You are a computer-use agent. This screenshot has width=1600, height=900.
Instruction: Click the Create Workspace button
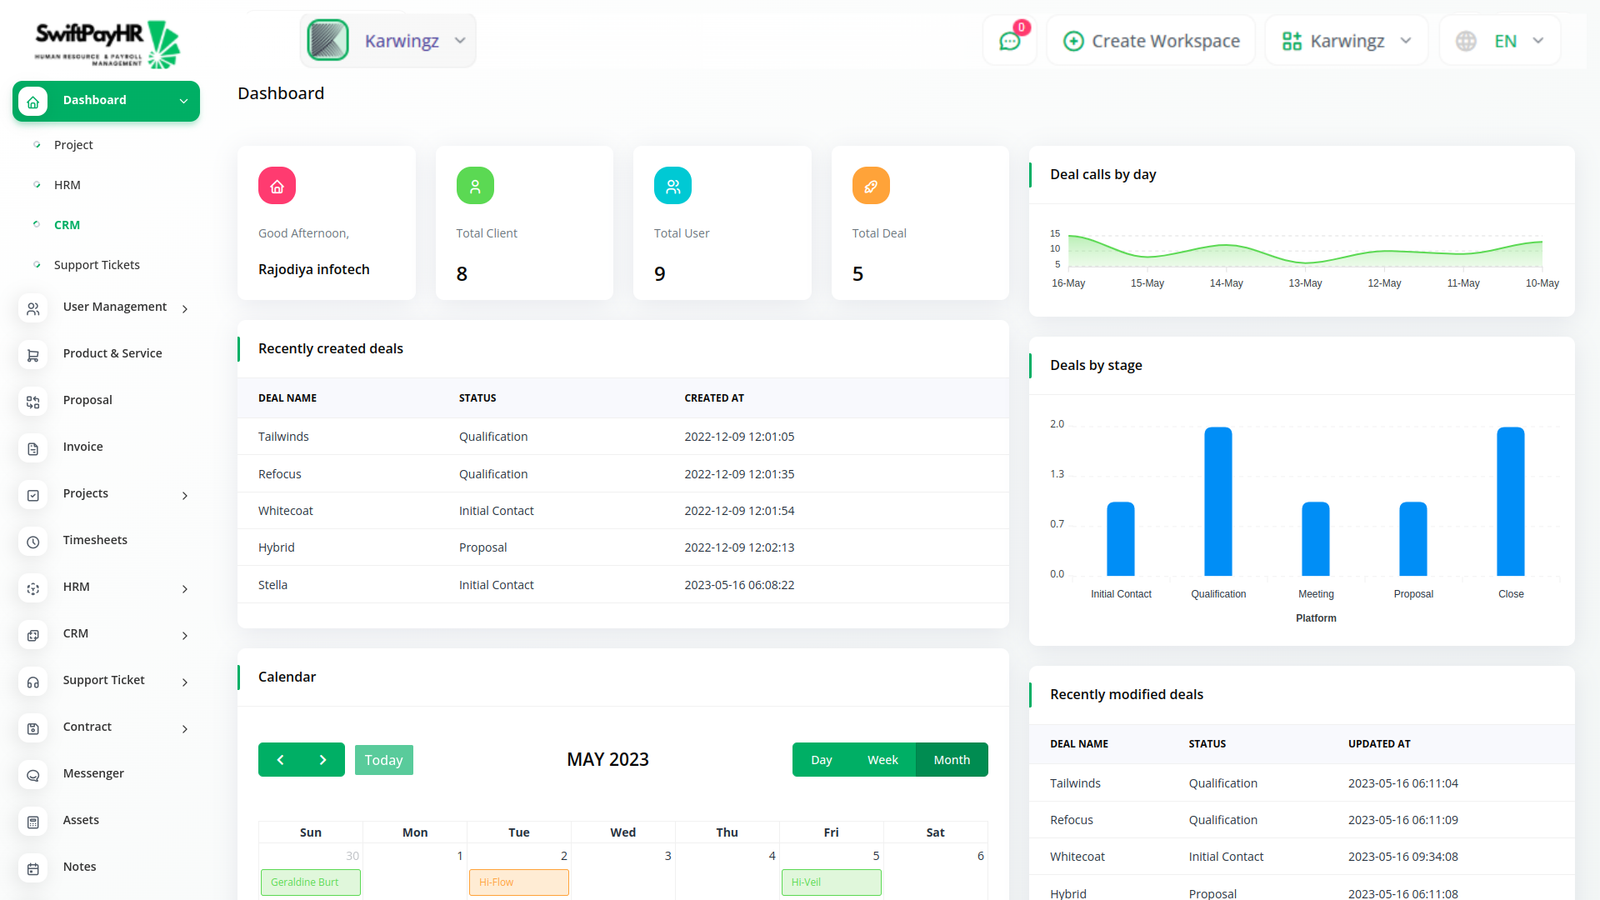click(1151, 41)
